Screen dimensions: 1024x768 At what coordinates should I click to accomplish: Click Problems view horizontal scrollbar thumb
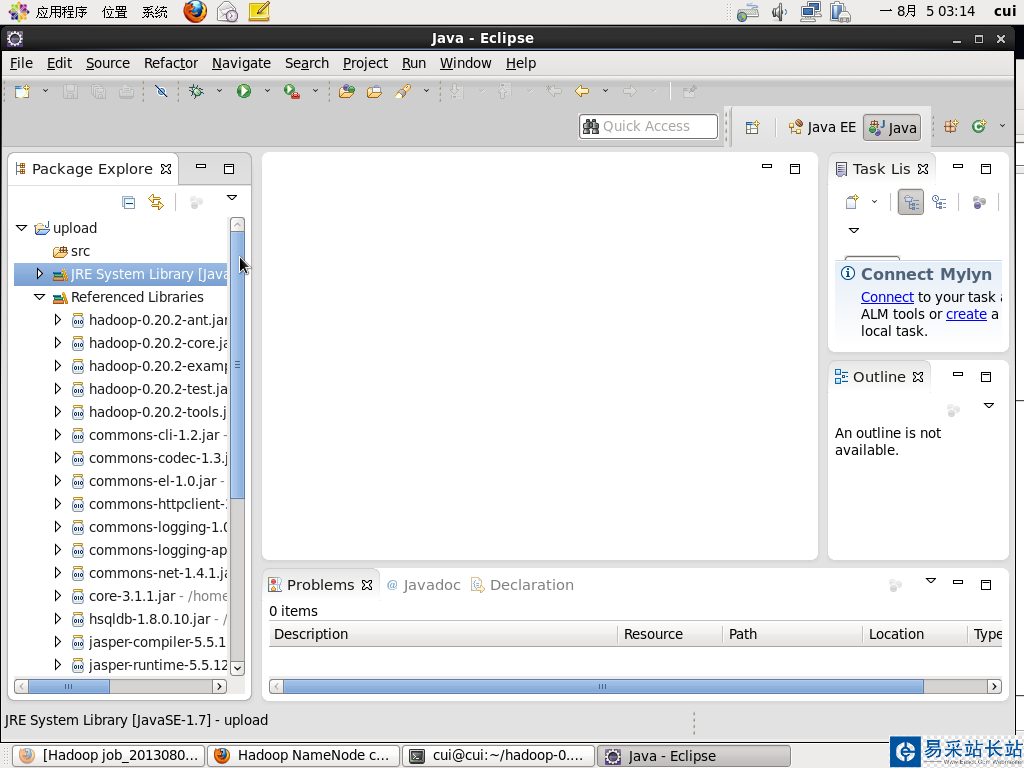[603, 686]
